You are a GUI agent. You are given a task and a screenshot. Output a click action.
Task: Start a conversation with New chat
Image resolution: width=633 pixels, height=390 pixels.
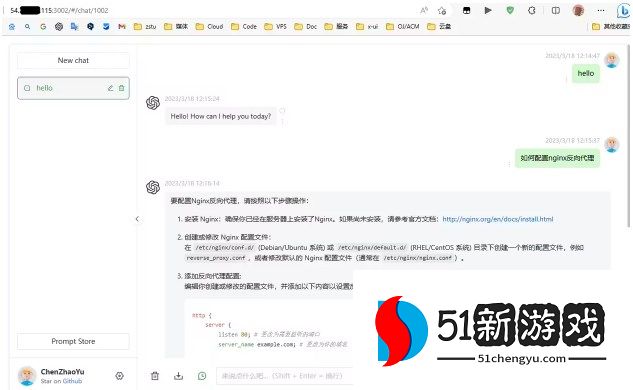(73, 61)
